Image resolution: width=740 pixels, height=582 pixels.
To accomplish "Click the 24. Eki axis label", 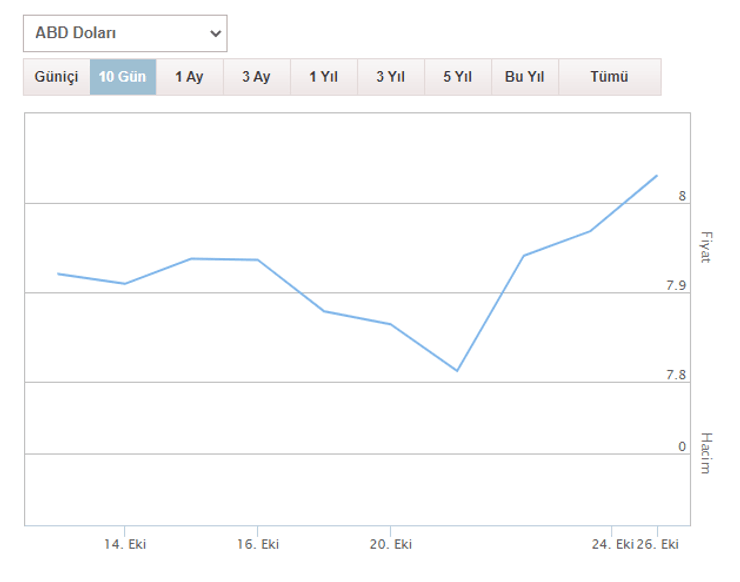I will (611, 545).
